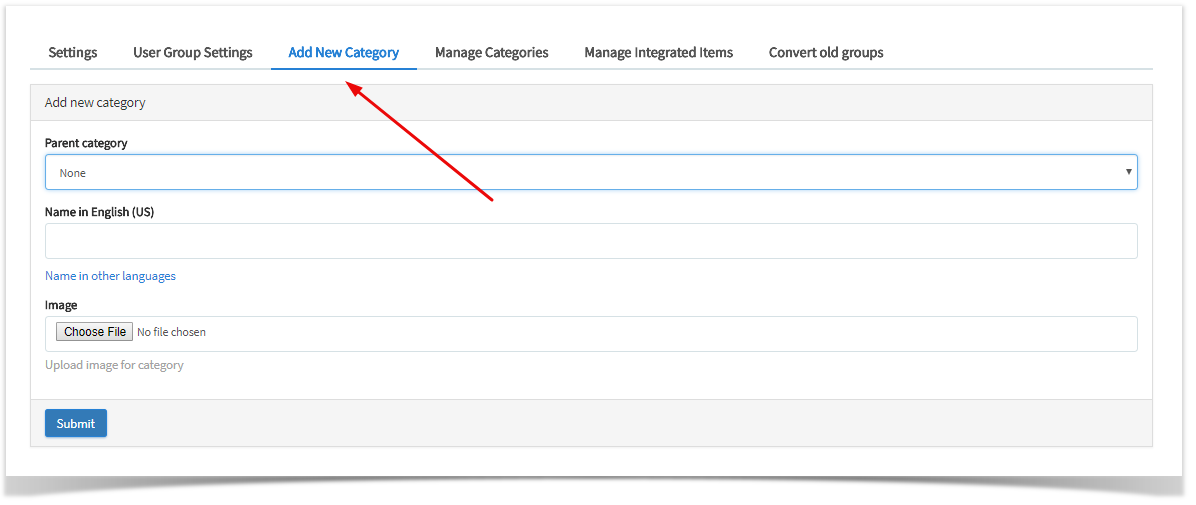1196x505 pixels.
Task: Click the red arrow annotation
Action: tap(420, 141)
